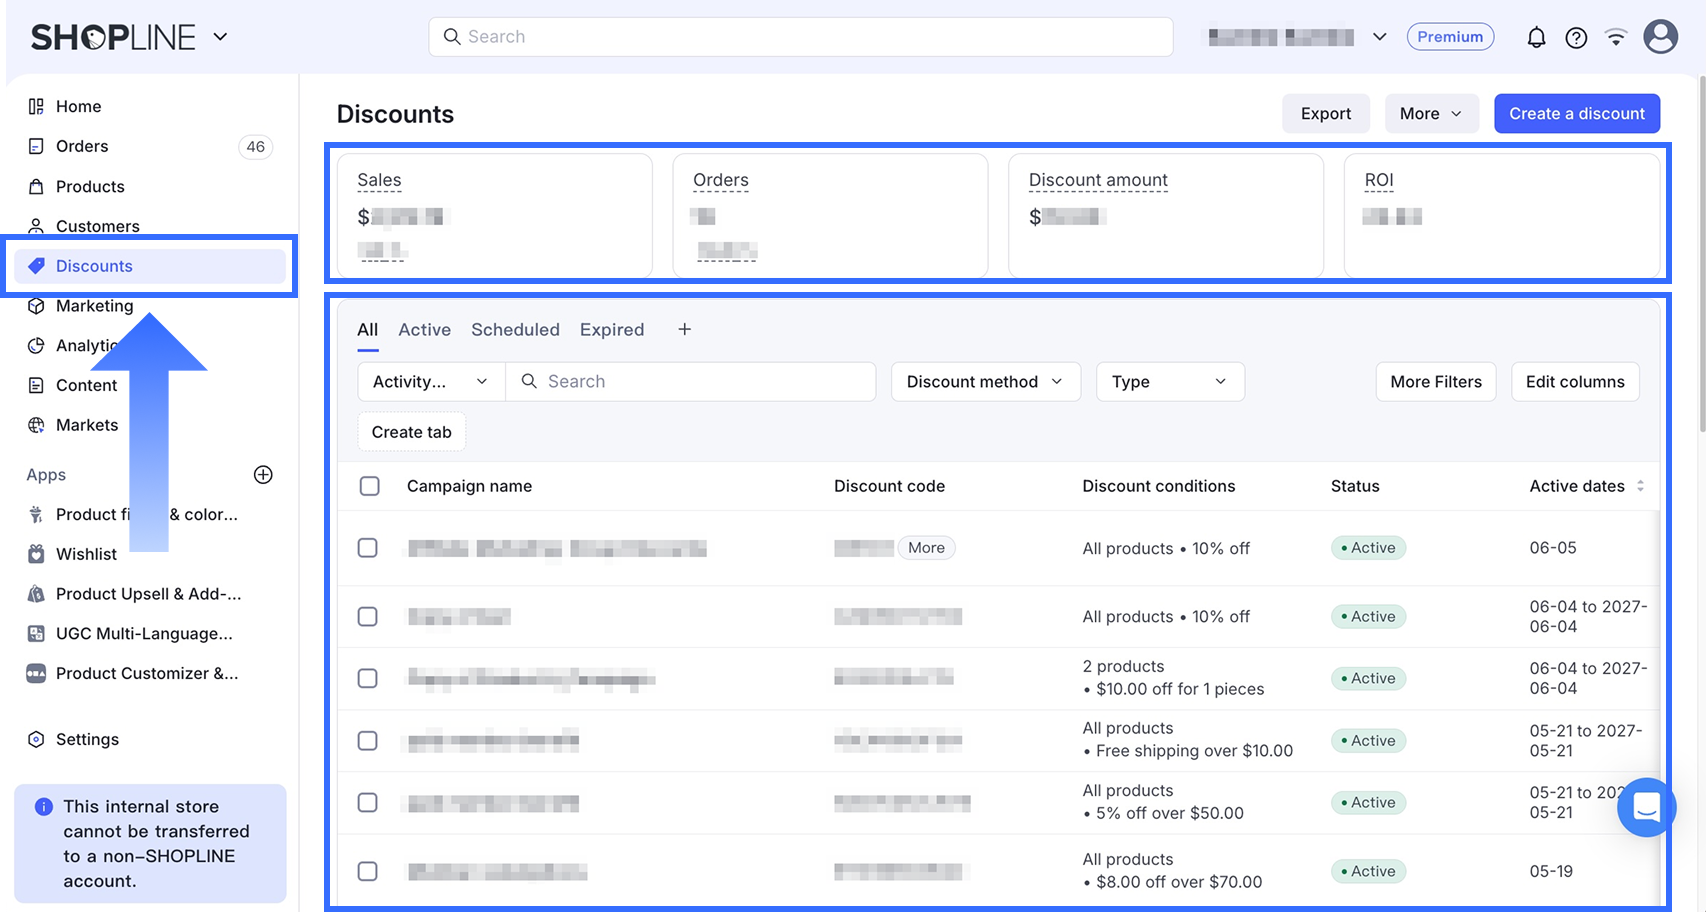Add a new tab with the plus icon
Screen dimensions: 1706x912
pyautogui.click(x=684, y=329)
